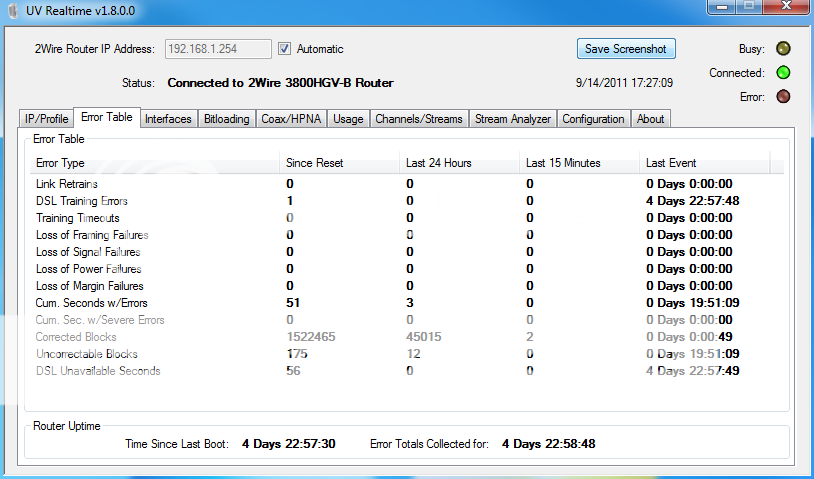Toggle the Automatic checkbox

click(x=284, y=49)
